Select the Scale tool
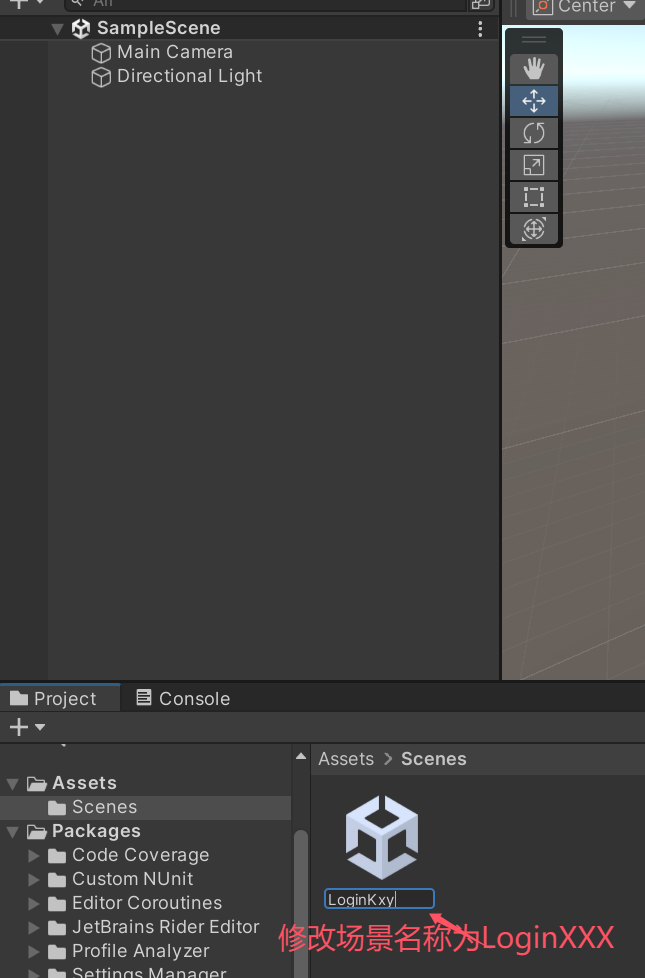Screen dimensions: 645x978 [x=534, y=165]
